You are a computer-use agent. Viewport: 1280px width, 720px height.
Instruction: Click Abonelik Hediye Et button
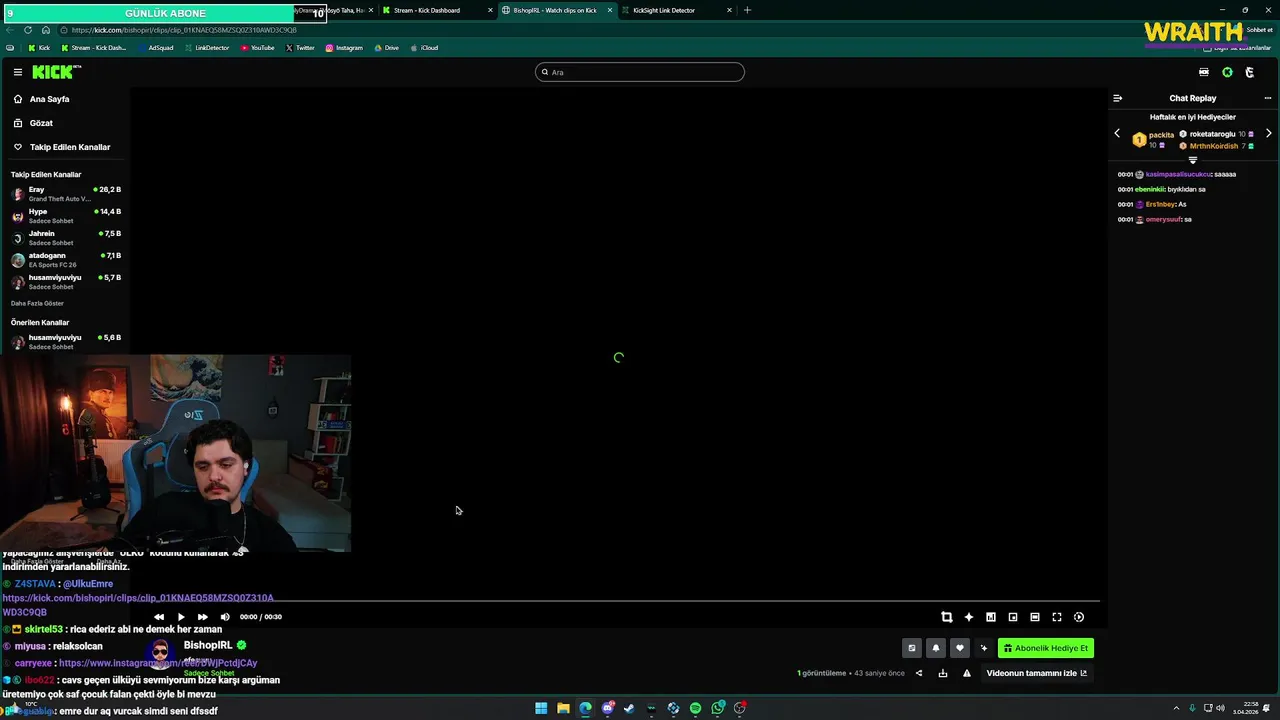coord(1045,648)
